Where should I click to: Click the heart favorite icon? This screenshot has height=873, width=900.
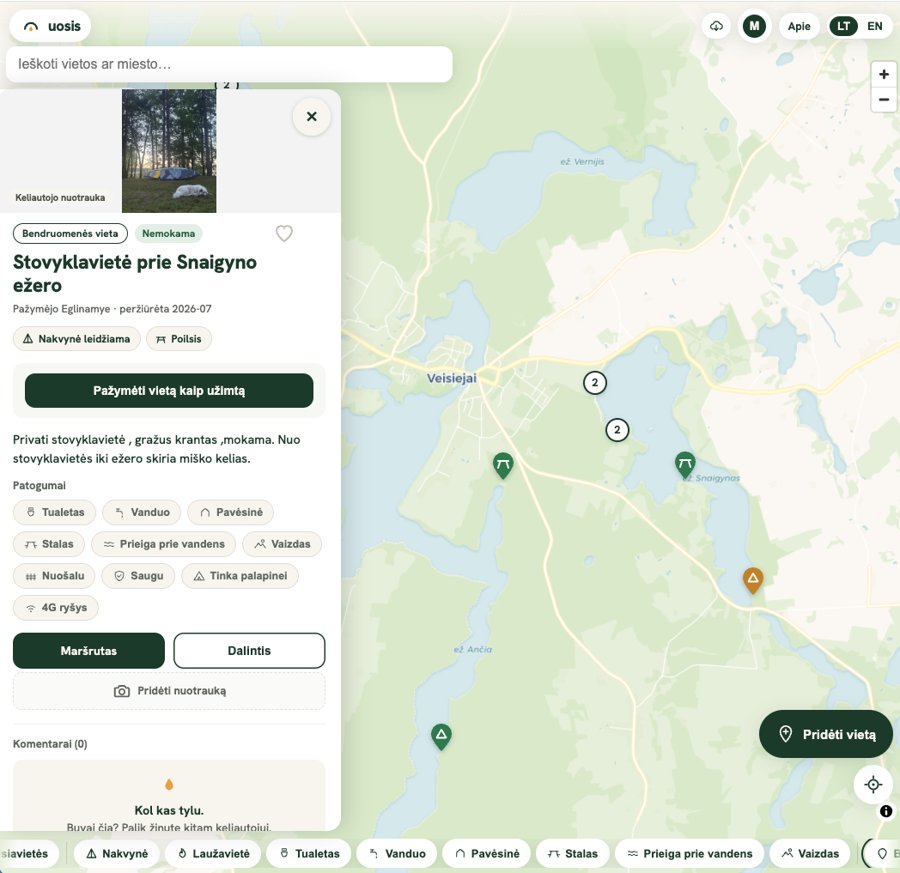[x=284, y=234]
